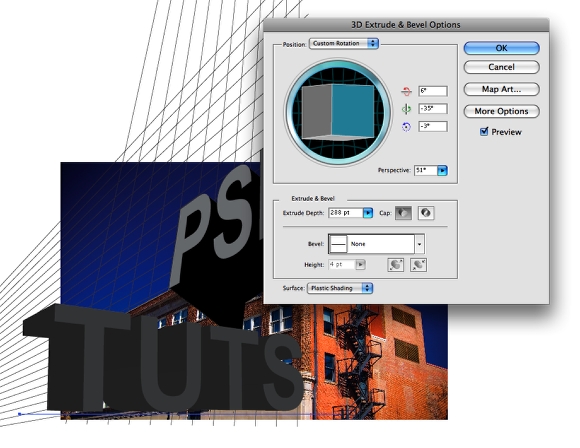
Task: Click the X-axis rotation icon
Action: click(x=406, y=91)
